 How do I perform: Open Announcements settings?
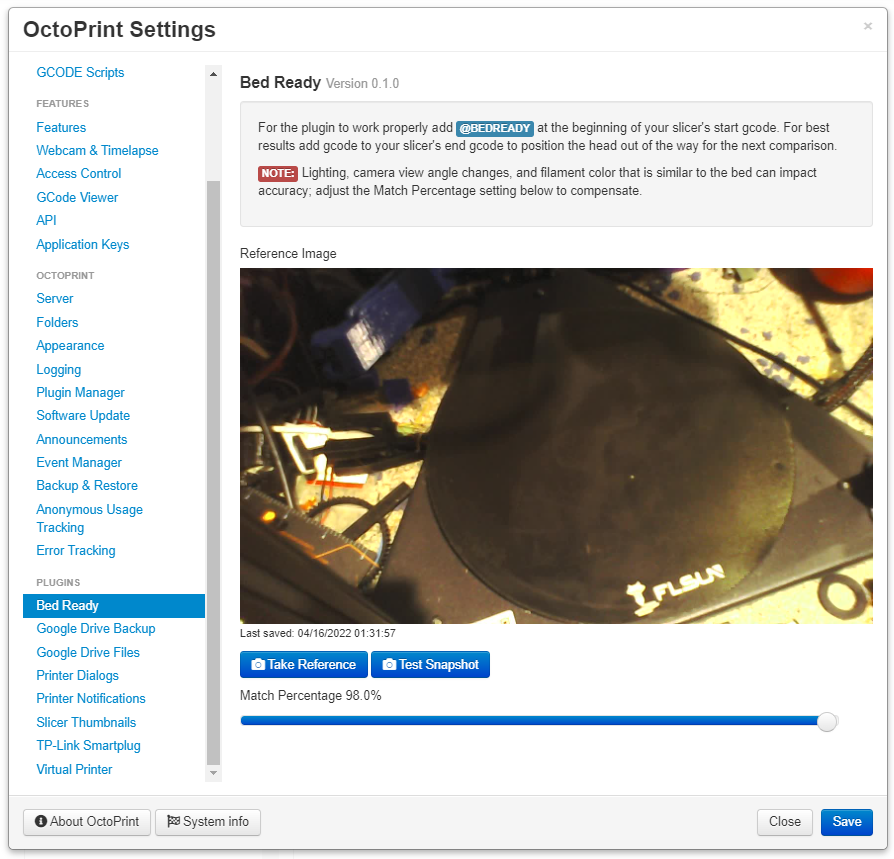(x=82, y=439)
